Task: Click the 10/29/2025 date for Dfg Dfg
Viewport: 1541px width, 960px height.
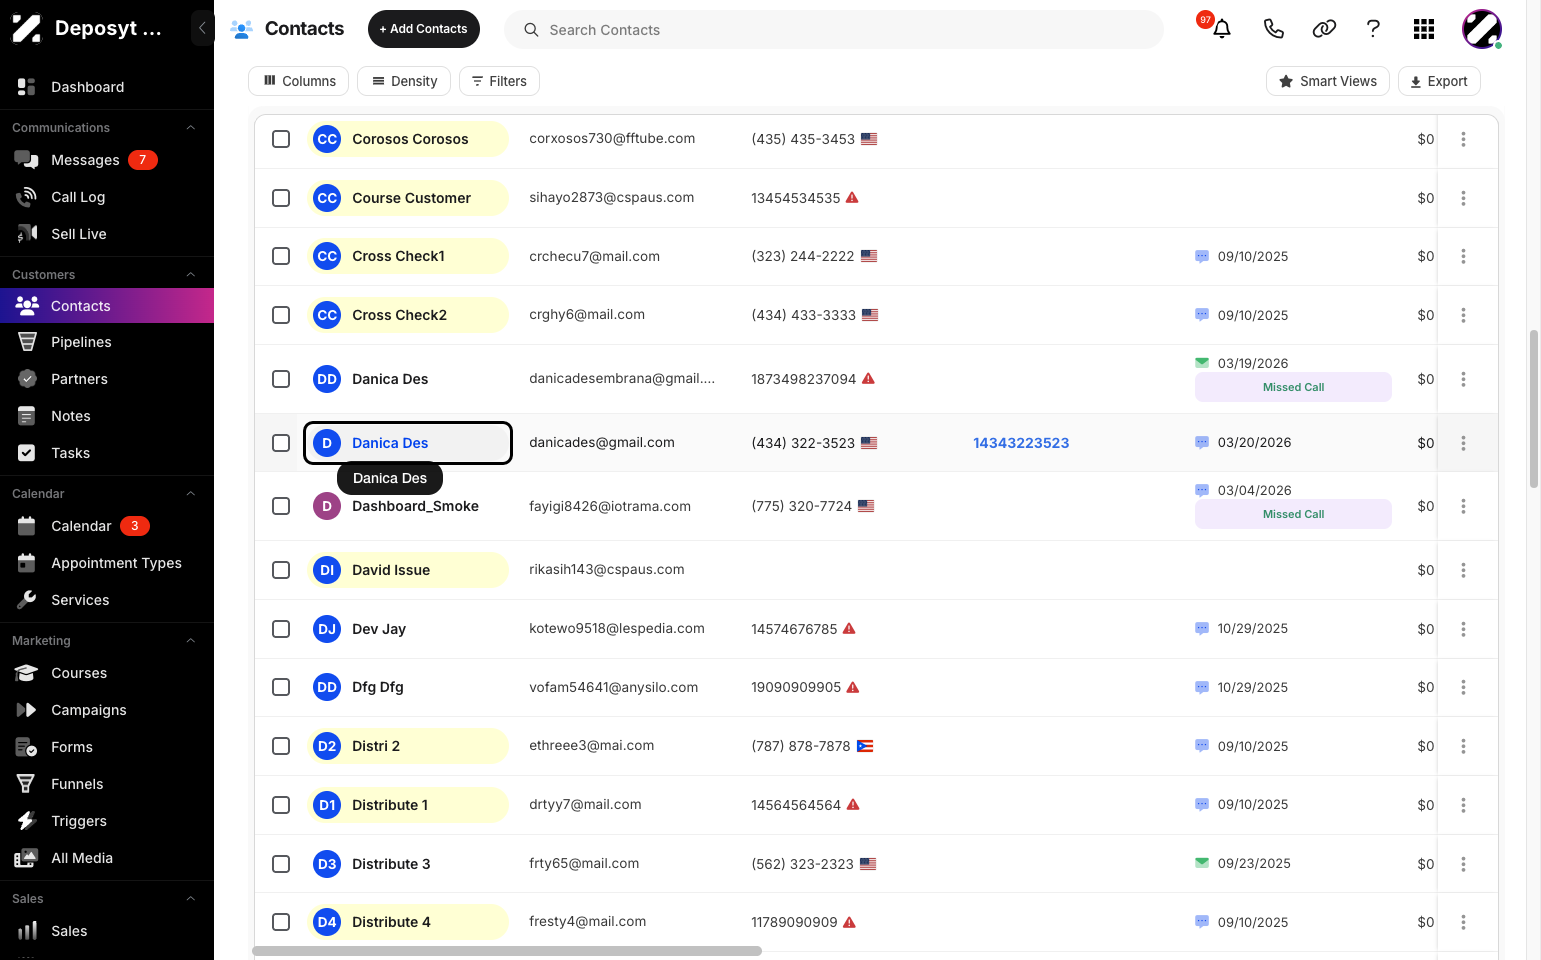Action: (x=1253, y=687)
